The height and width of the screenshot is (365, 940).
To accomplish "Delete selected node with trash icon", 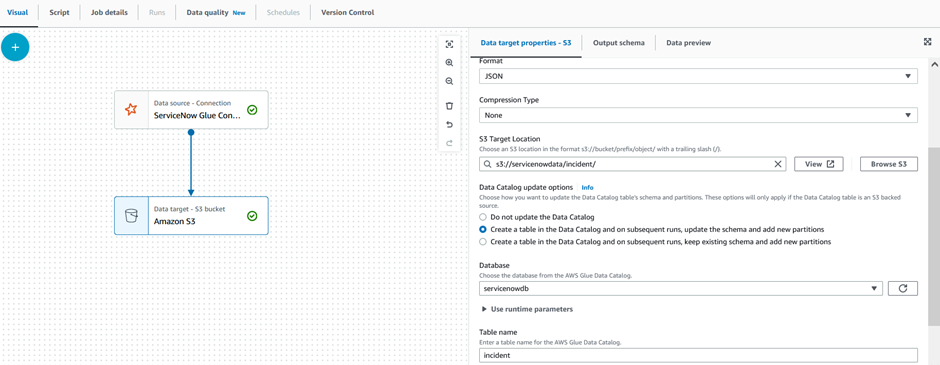I will click(449, 106).
